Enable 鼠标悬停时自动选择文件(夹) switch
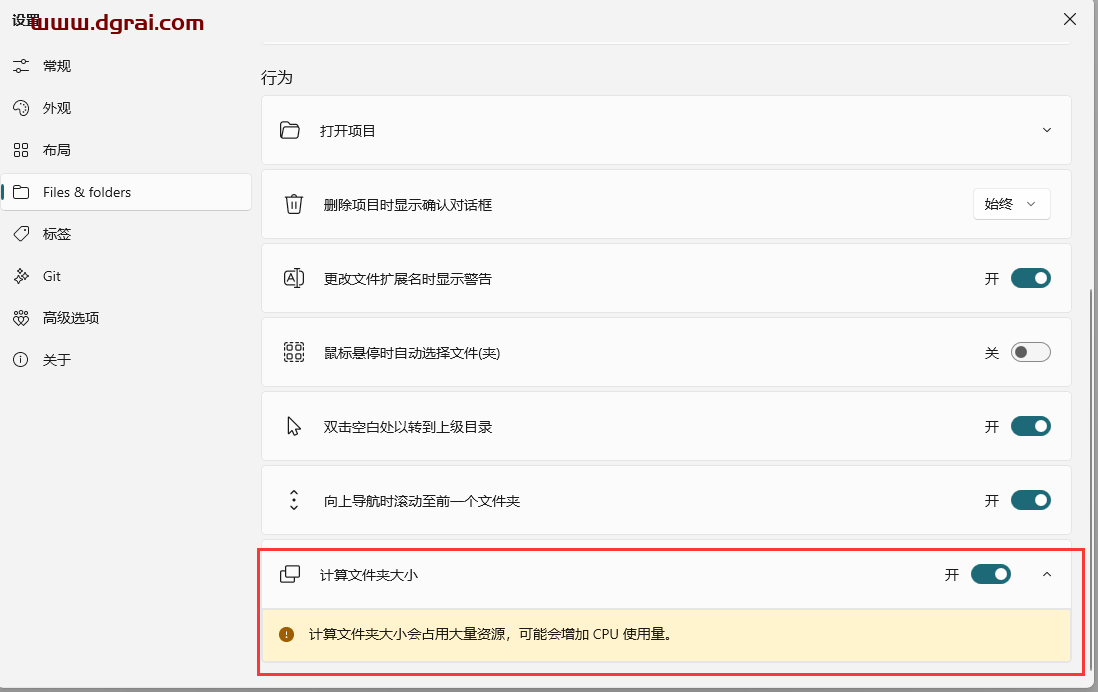Screen dimensions: 1098x692 [x=1031, y=352]
